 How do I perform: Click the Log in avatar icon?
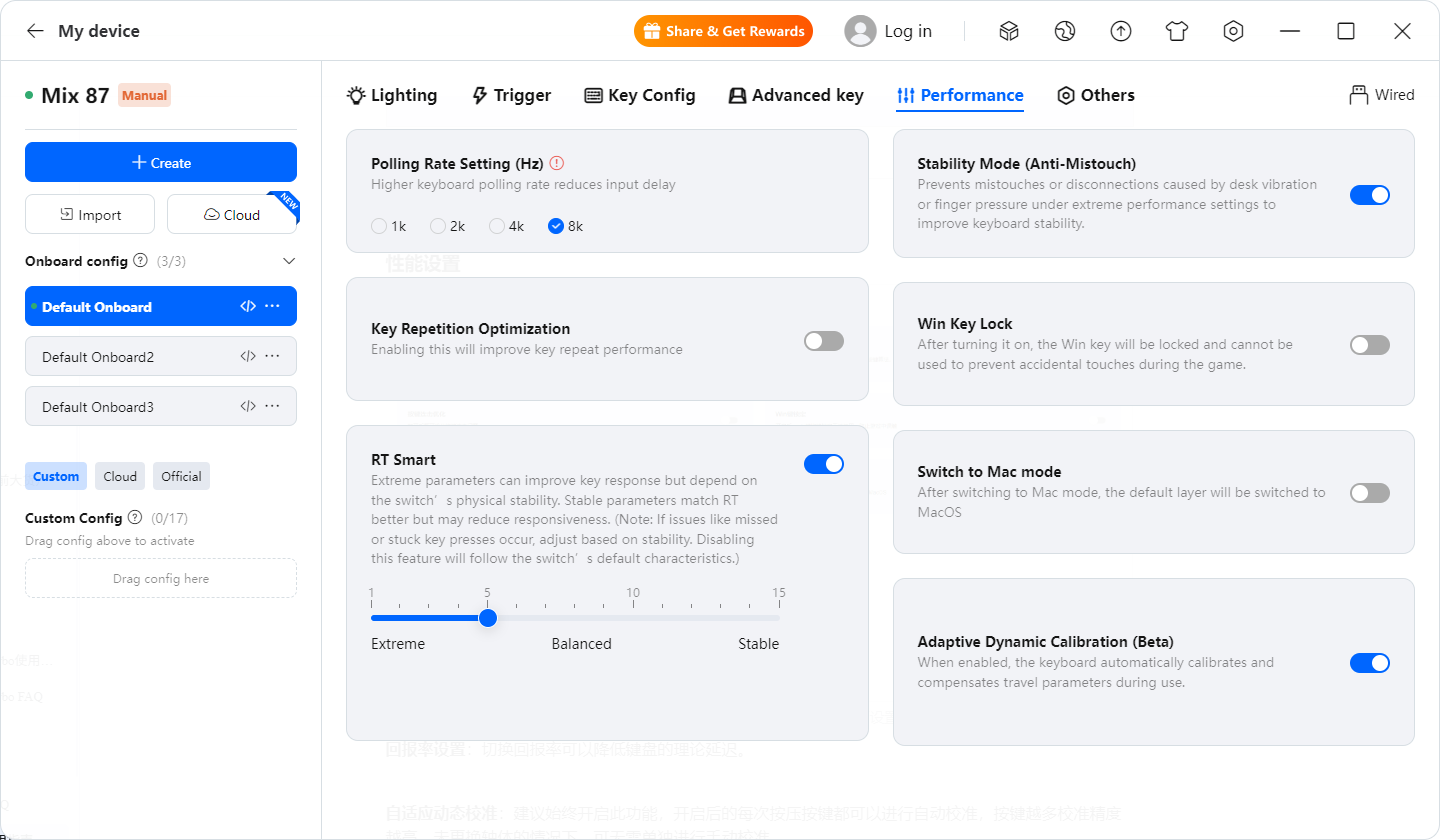point(860,31)
